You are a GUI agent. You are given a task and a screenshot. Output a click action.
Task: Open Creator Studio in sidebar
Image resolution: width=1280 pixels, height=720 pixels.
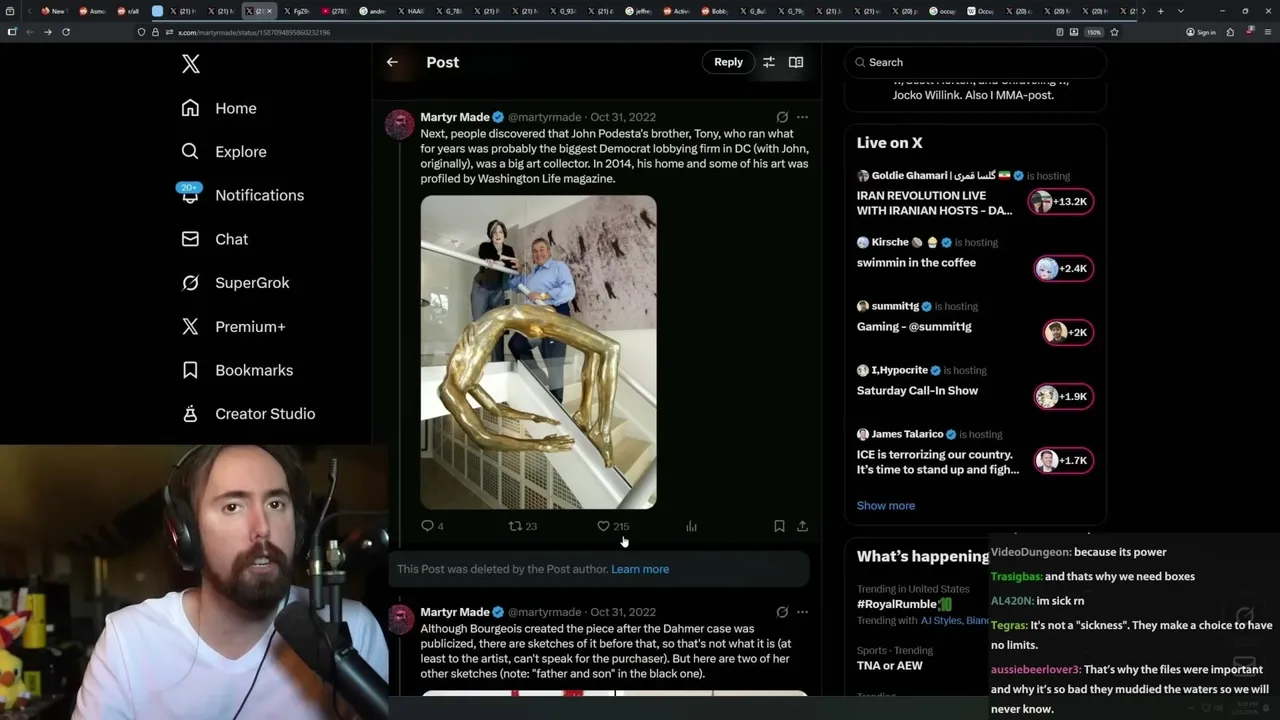click(x=248, y=414)
